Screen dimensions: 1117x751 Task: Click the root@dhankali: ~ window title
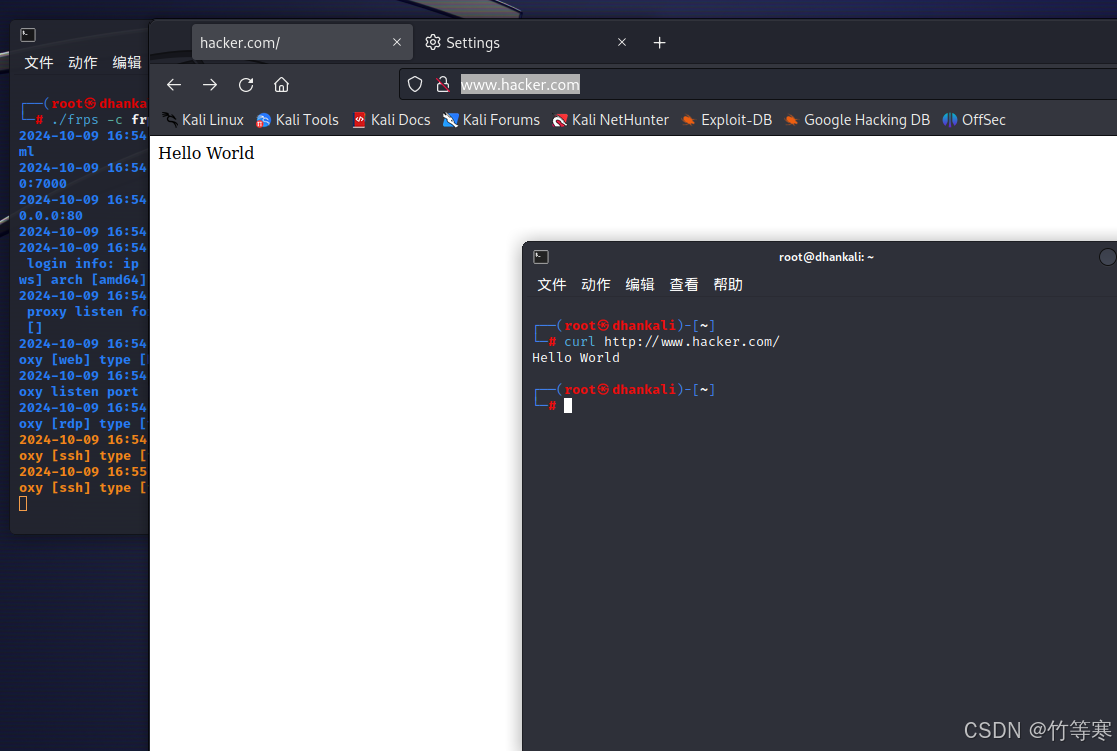click(x=826, y=257)
